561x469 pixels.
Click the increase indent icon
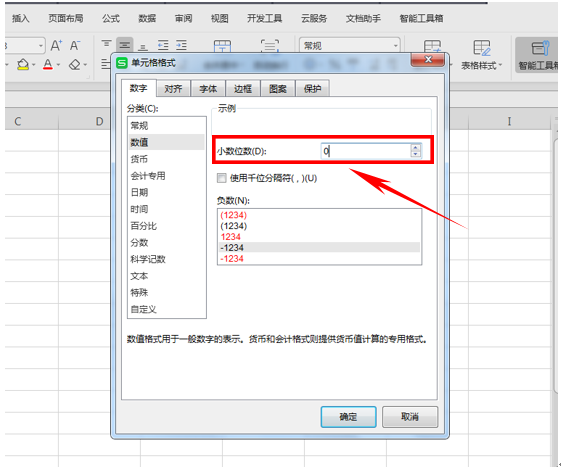181,45
